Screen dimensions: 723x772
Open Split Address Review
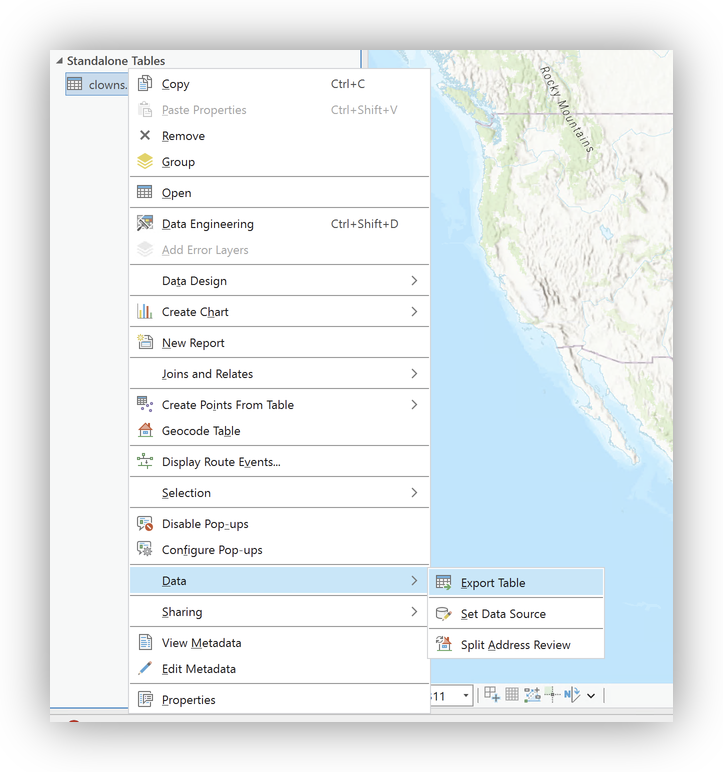click(515, 645)
